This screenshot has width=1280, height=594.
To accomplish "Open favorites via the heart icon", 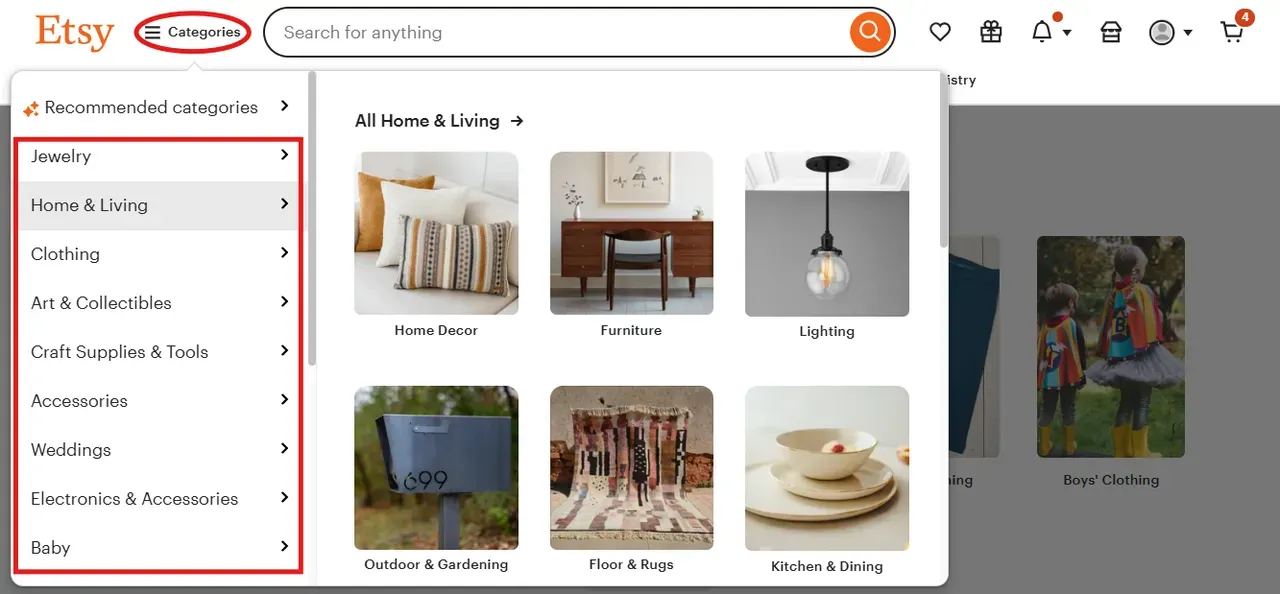I will click(940, 32).
